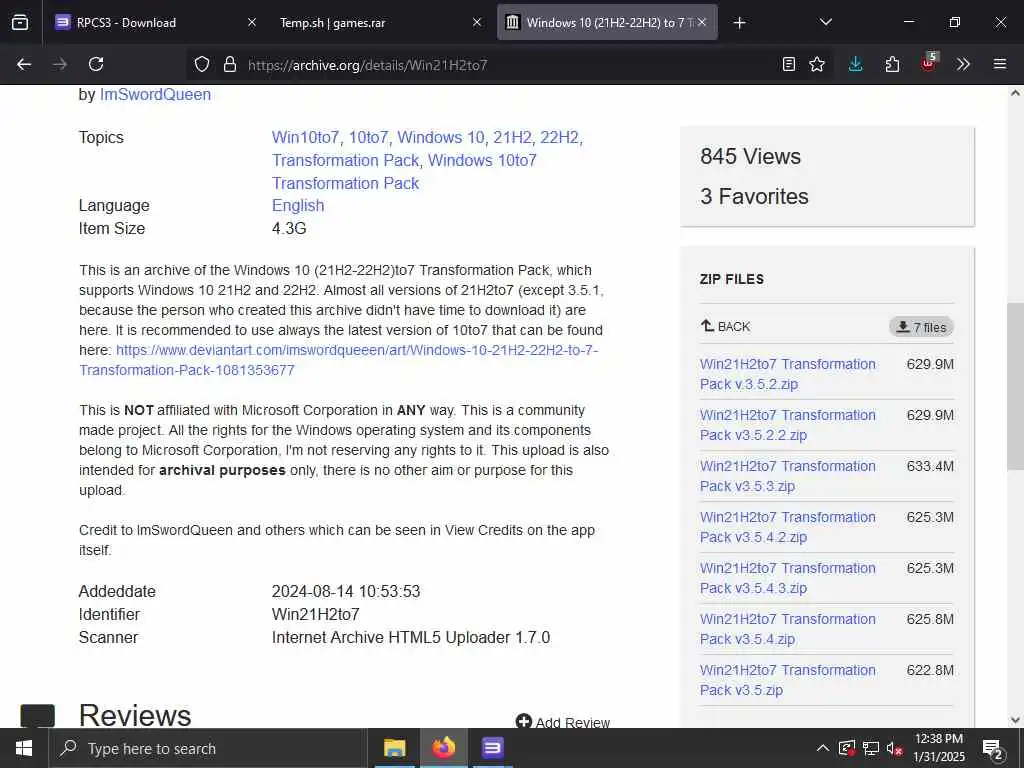
Task: Open the Windows 10 topic link
Action: coord(441,137)
